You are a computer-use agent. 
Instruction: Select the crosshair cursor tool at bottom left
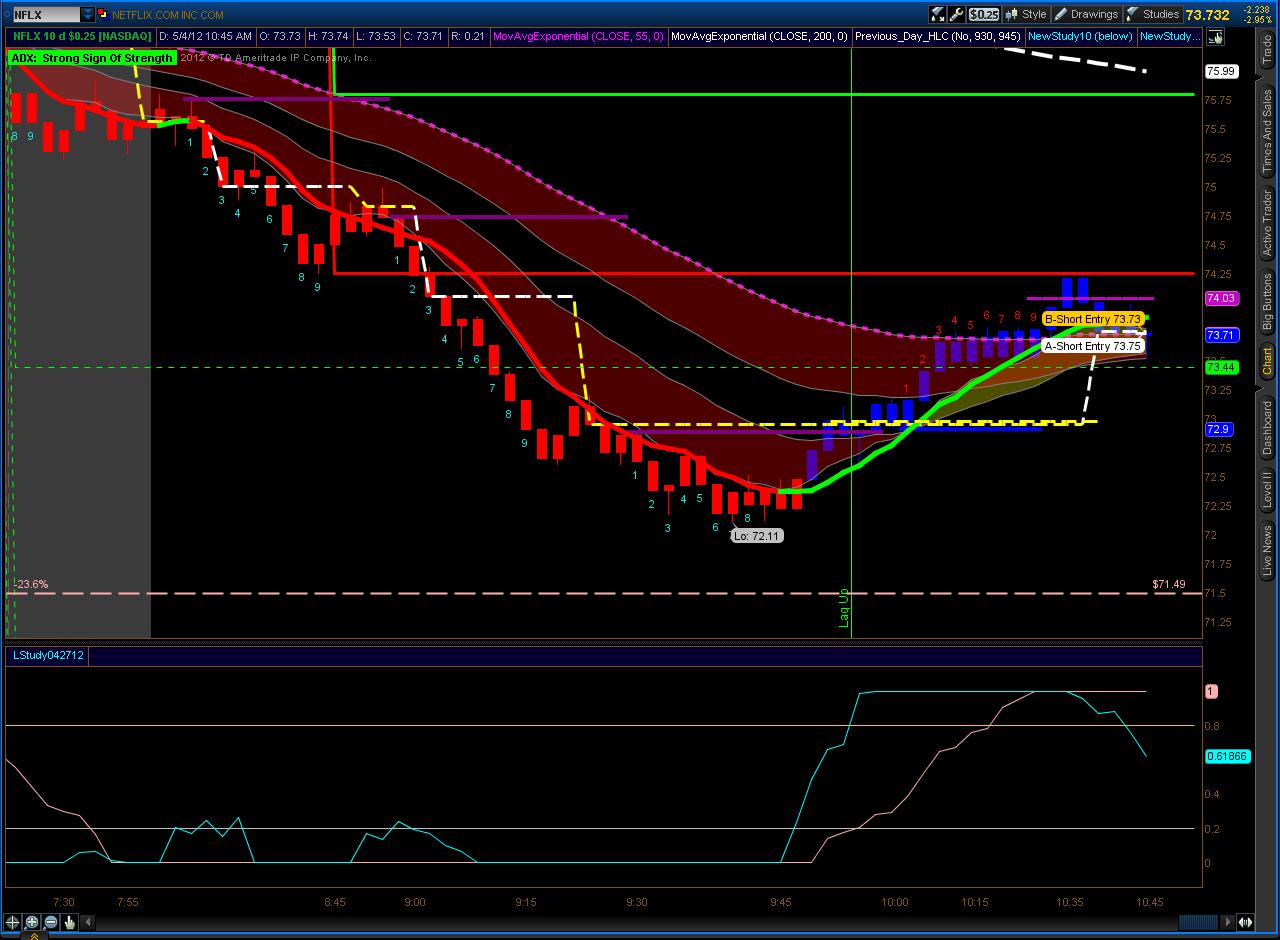point(13,922)
